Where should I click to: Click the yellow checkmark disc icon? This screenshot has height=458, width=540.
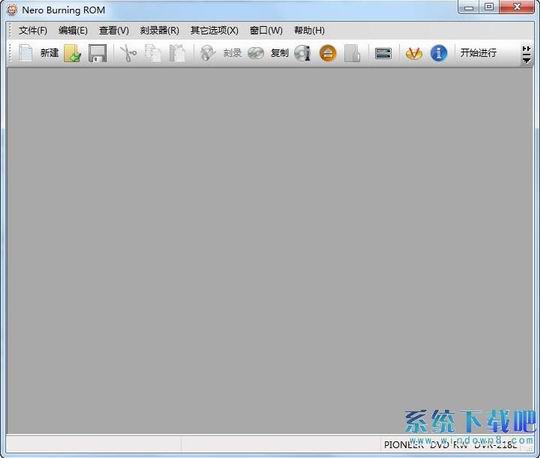click(414, 53)
